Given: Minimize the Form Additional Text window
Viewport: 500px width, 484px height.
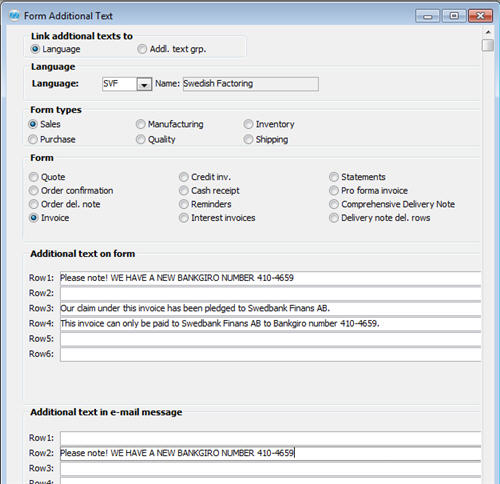Looking at the screenshot, I should pos(428,16).
